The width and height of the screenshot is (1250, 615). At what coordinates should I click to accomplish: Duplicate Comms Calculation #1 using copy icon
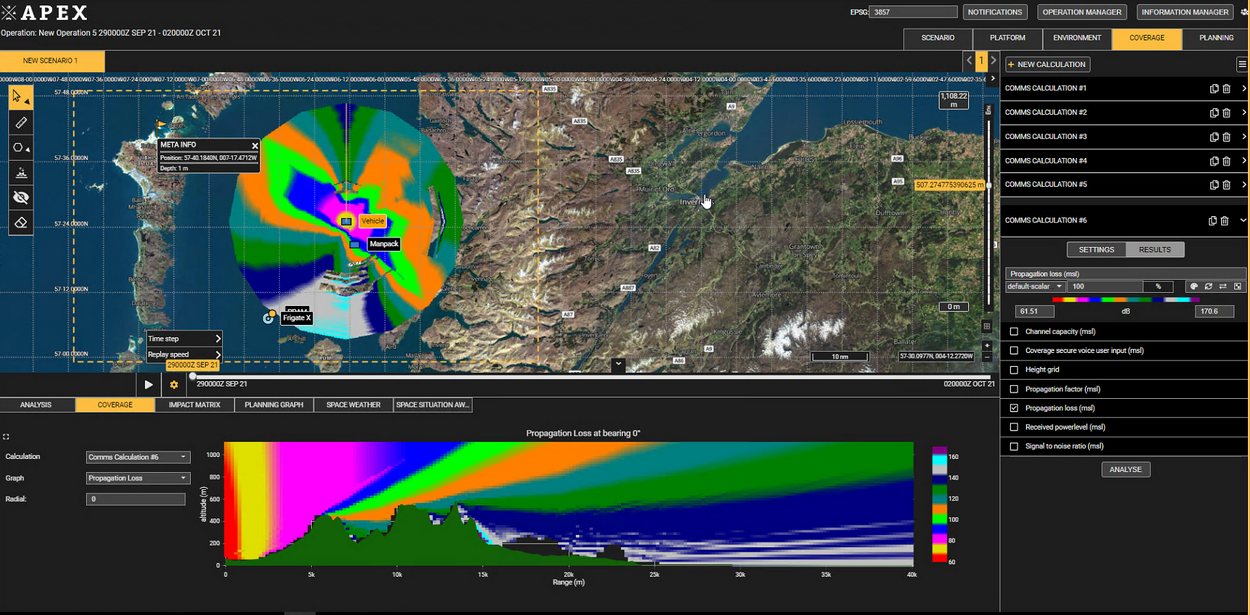(1214, 89)
